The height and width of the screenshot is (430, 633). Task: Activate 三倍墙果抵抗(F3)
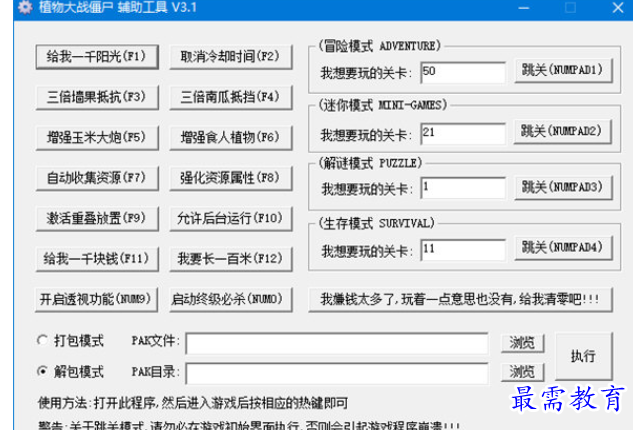[x=97, y=97]
